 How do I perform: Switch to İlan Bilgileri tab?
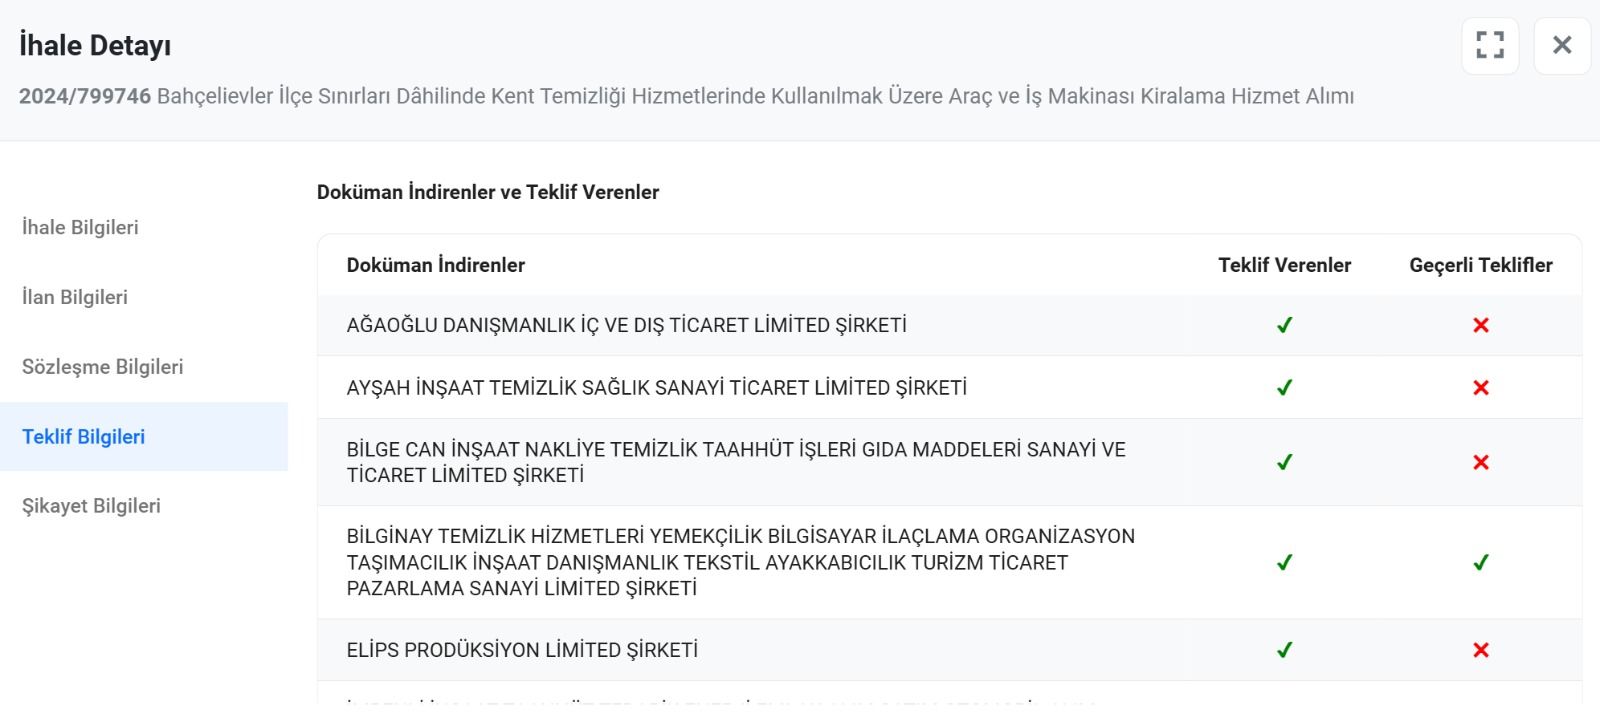75,297
